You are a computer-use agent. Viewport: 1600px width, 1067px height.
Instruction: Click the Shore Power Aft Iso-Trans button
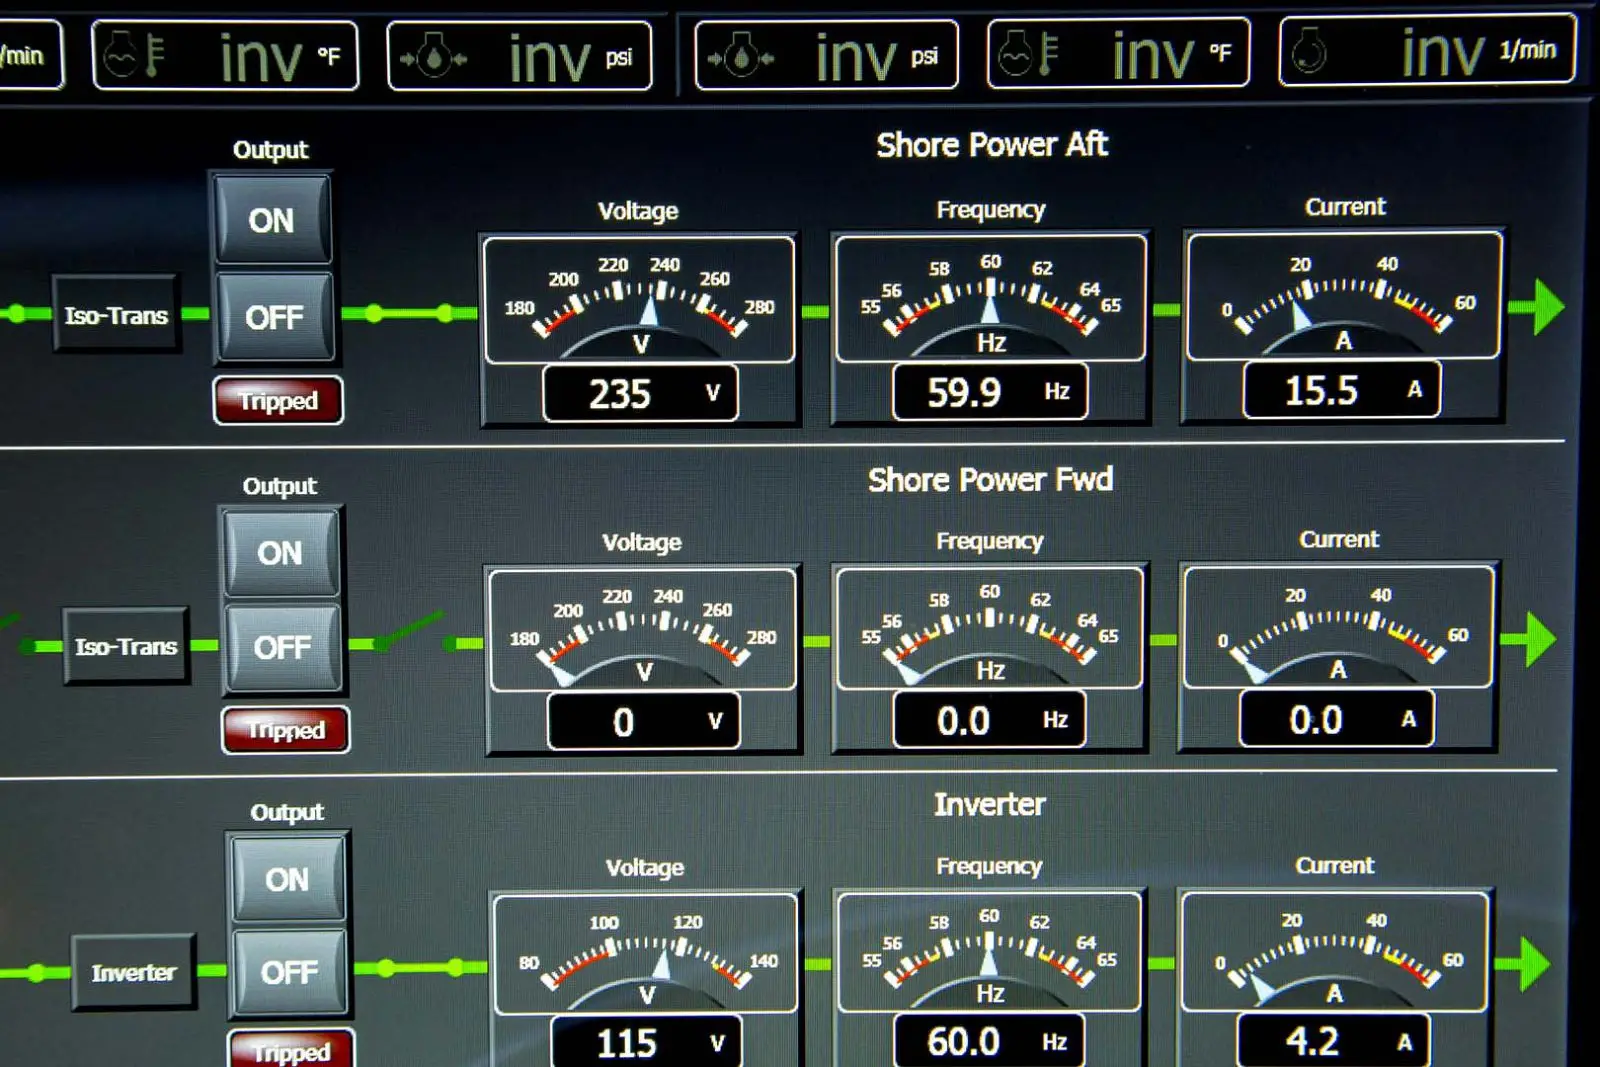(x=116, y=315)
